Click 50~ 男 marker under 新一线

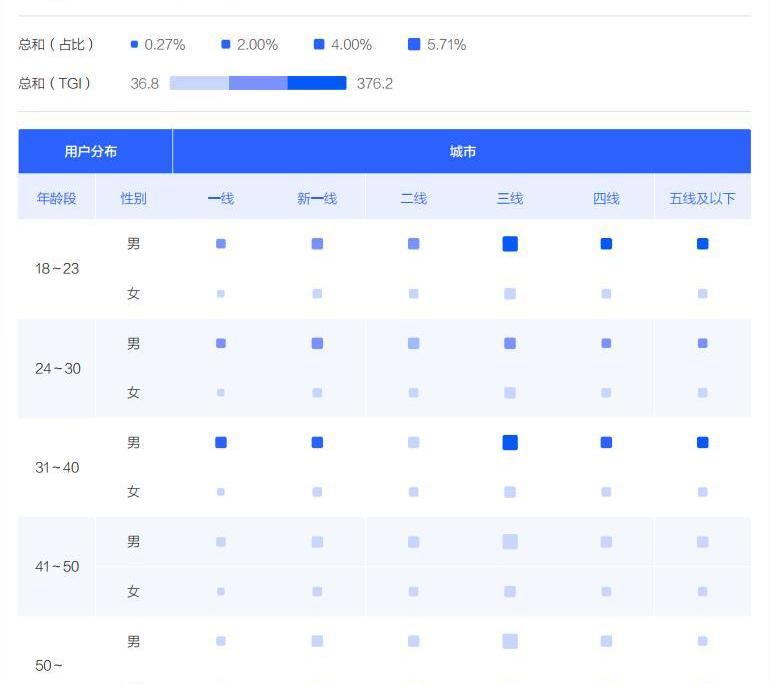tap(317, 641)
